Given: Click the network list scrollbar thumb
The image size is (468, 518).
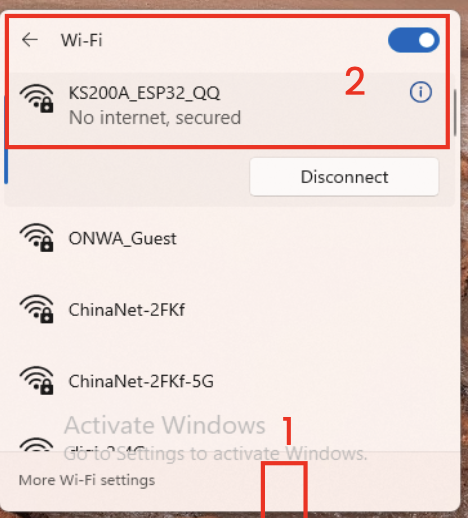Looking at the screenshot, I should 455,113.
